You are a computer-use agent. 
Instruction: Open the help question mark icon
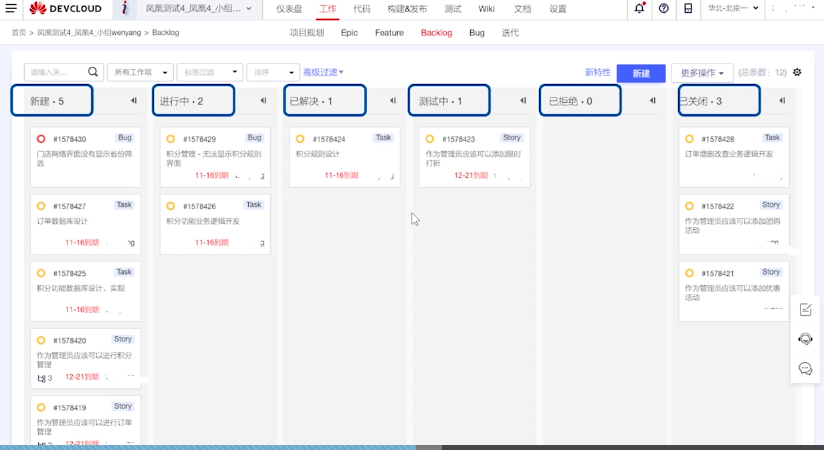click(664, 8)
